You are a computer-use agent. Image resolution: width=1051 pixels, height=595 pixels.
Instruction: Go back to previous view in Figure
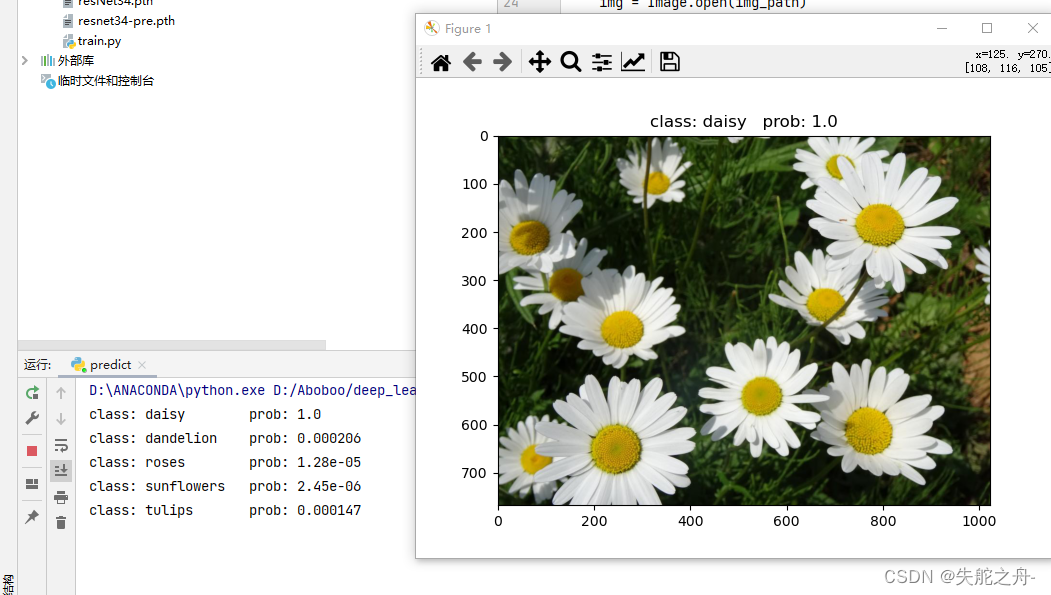pyautogui.click(x=472, y=62)
